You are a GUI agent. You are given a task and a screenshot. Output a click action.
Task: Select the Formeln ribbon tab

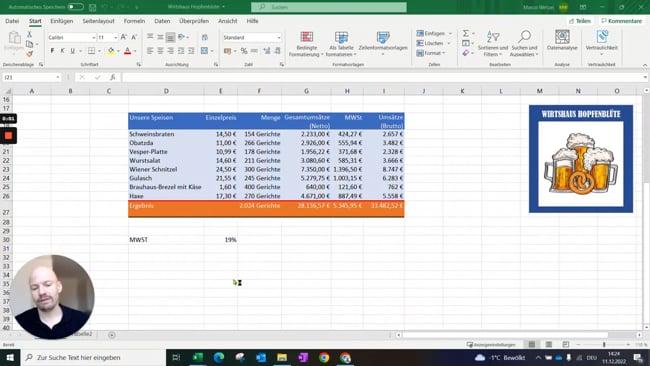coord(134,21)
